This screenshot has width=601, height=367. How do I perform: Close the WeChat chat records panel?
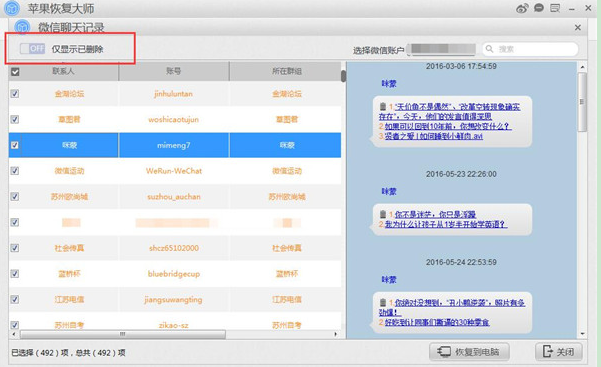[x=578, y=28]
